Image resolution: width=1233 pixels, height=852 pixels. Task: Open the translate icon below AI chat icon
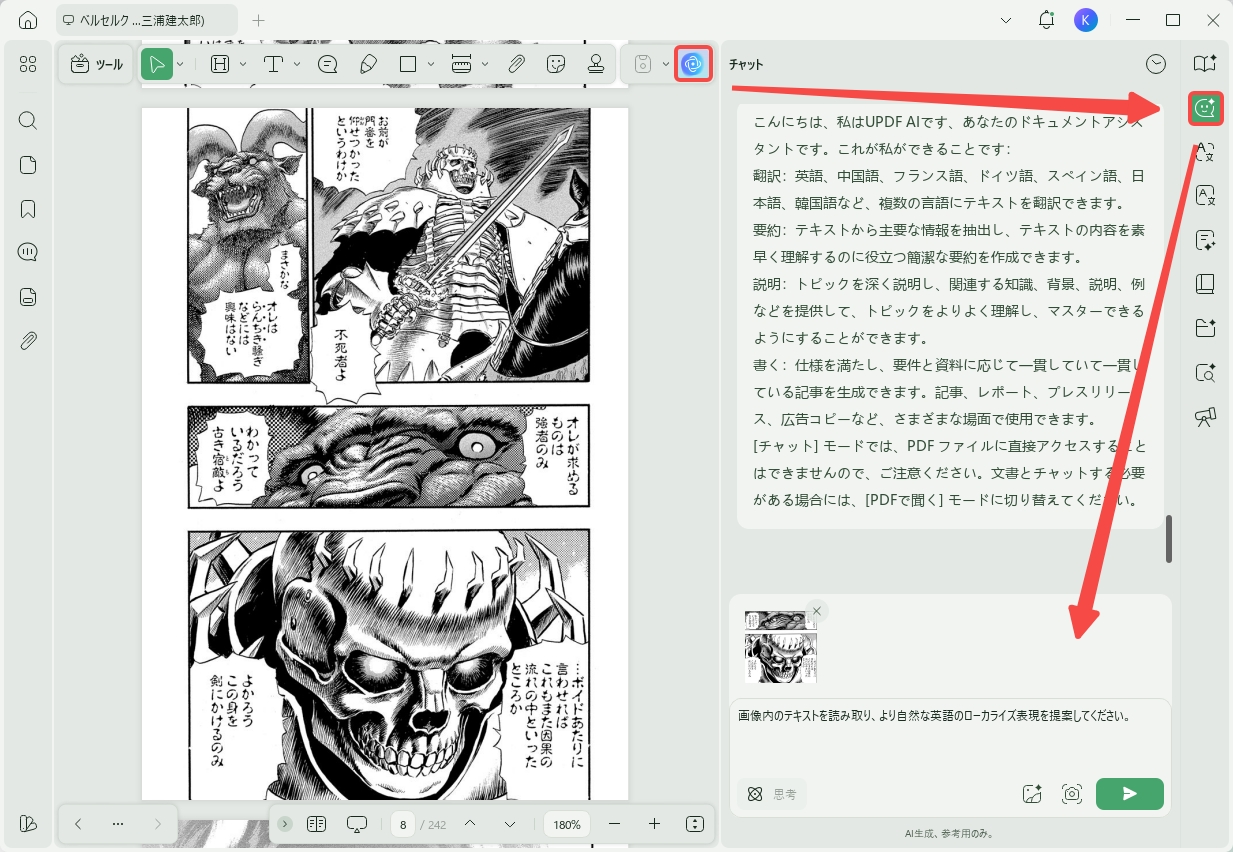[x=1205, y=152]
